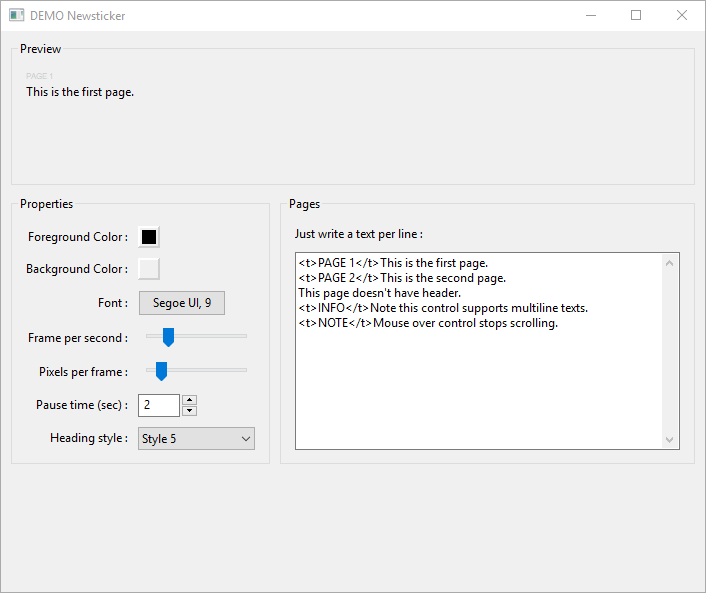Click the preview text "This is the first page."
This screenshot has width=706, height=593.
pyautogui.click(x=80, y=92)
